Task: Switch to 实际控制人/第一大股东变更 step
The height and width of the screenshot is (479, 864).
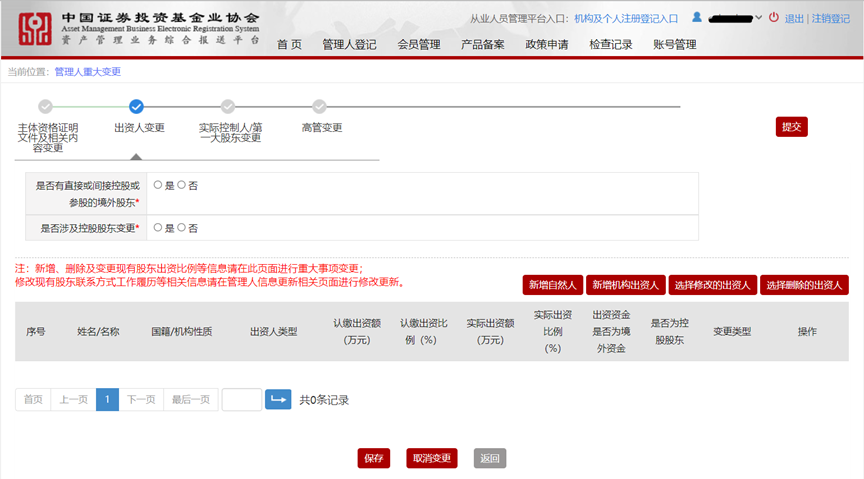Action: (230, 133)
